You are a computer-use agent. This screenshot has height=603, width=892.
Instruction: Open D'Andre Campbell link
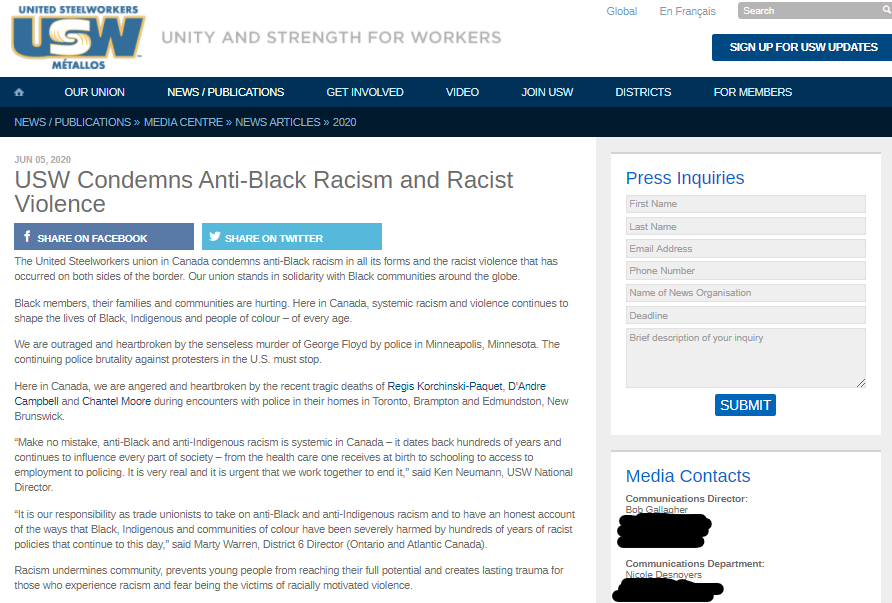tap(527, 386)
